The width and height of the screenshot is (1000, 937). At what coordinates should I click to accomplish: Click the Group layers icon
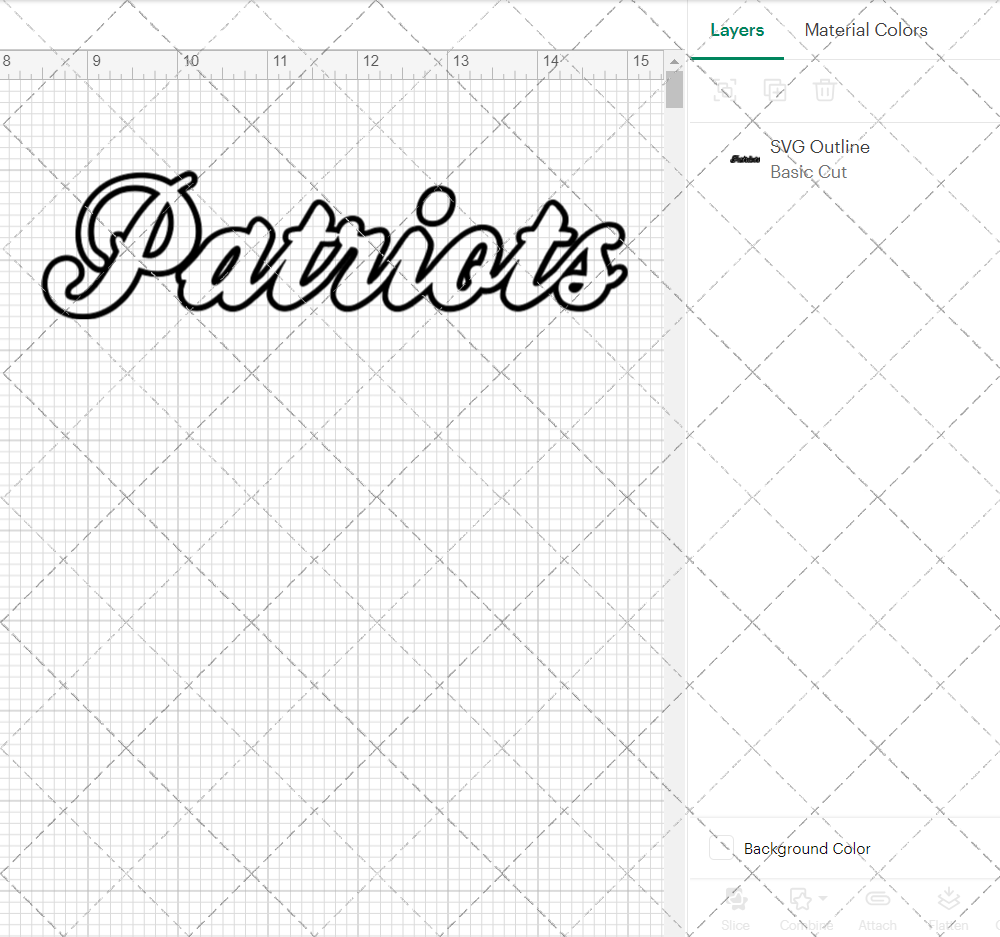pos(724,90)
